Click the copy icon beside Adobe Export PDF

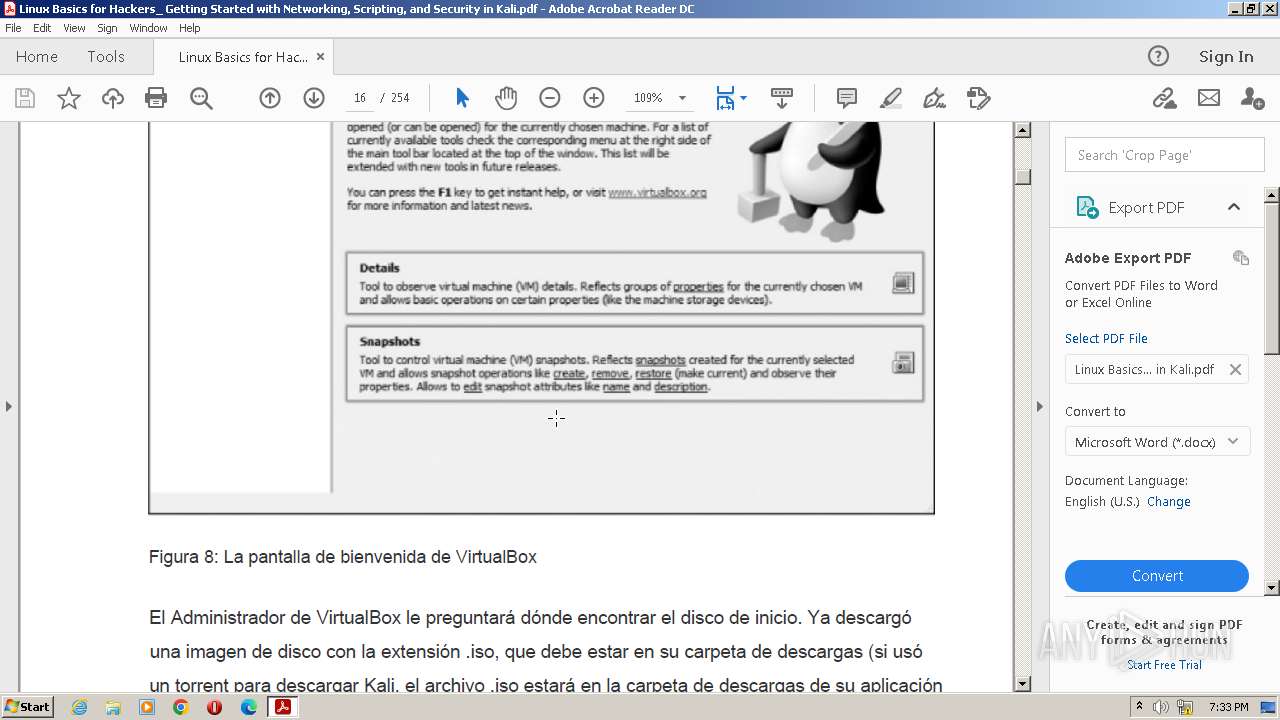[1241, 258]
